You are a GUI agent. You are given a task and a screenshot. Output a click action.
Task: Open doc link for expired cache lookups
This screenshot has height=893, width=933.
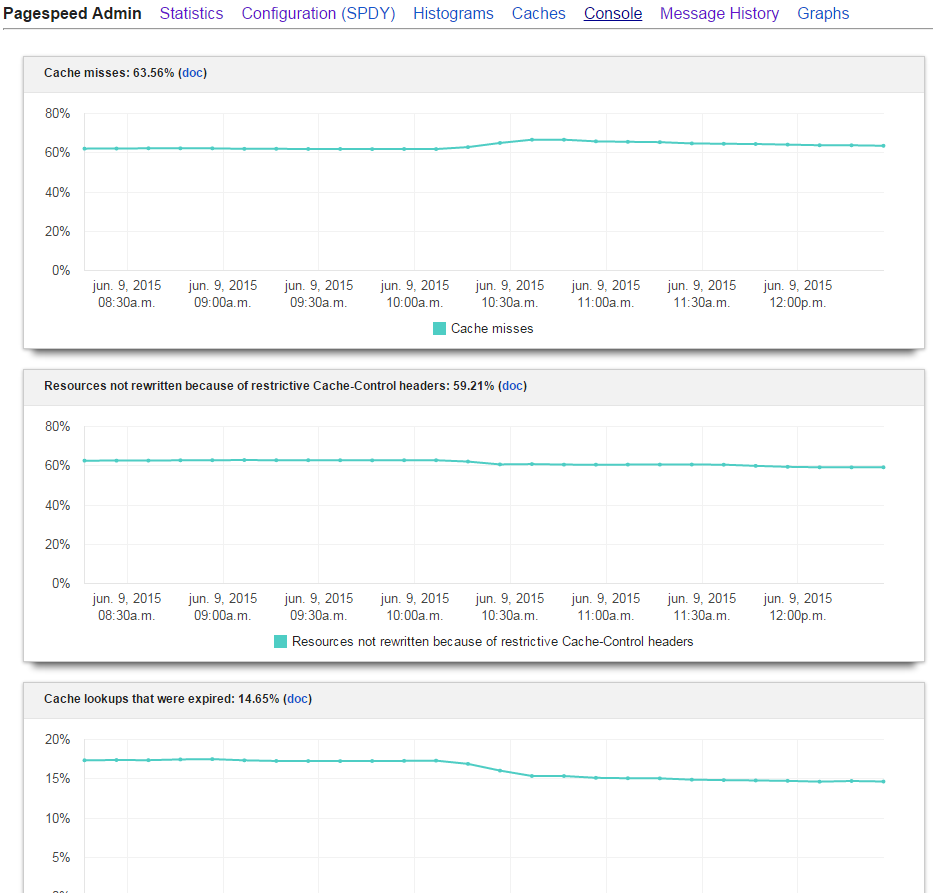click(297, 698)
